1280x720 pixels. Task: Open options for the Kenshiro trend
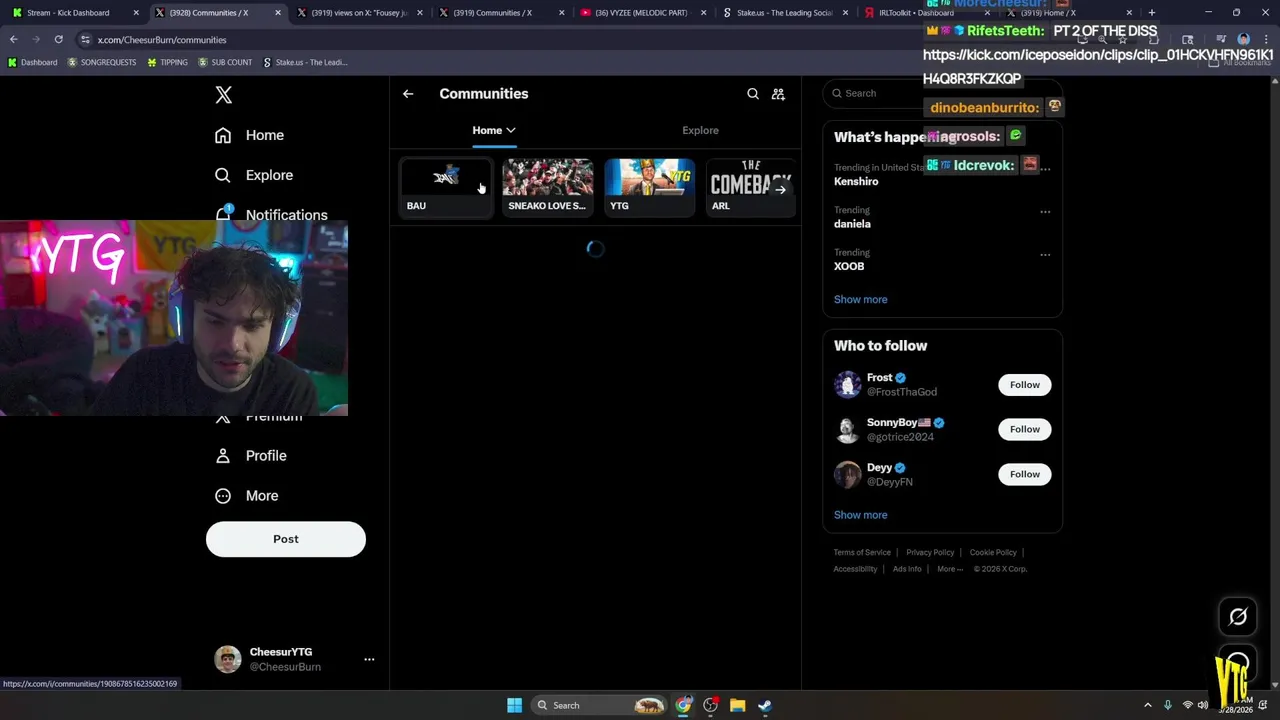[1045, 168]
